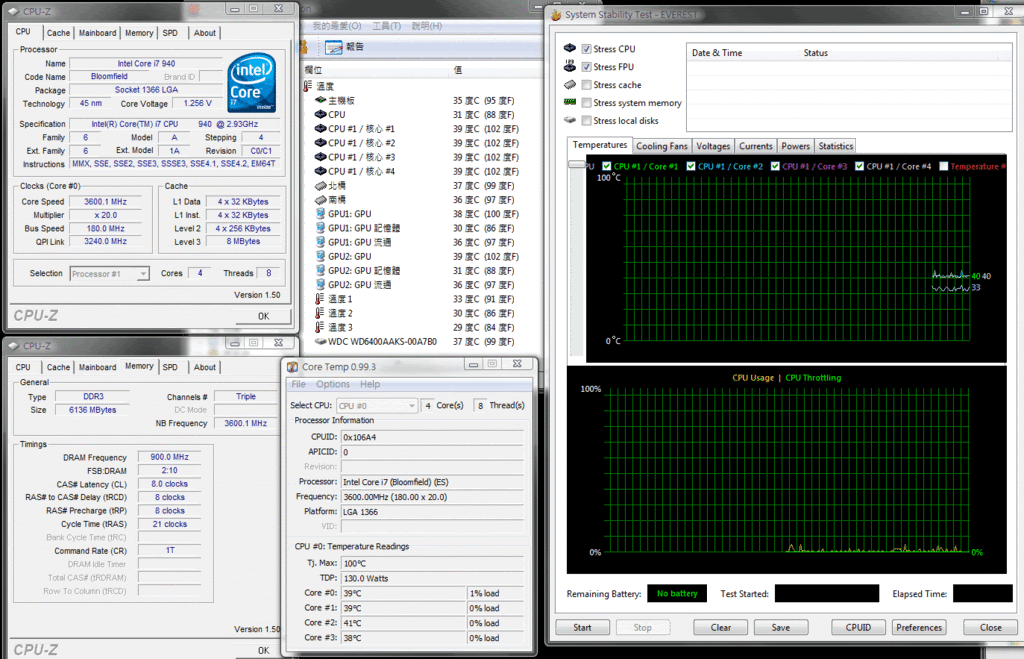Viewport: 1024px width, 659px height.
Task: Expand the temperature sensor category icon
Action: (308, 86)
